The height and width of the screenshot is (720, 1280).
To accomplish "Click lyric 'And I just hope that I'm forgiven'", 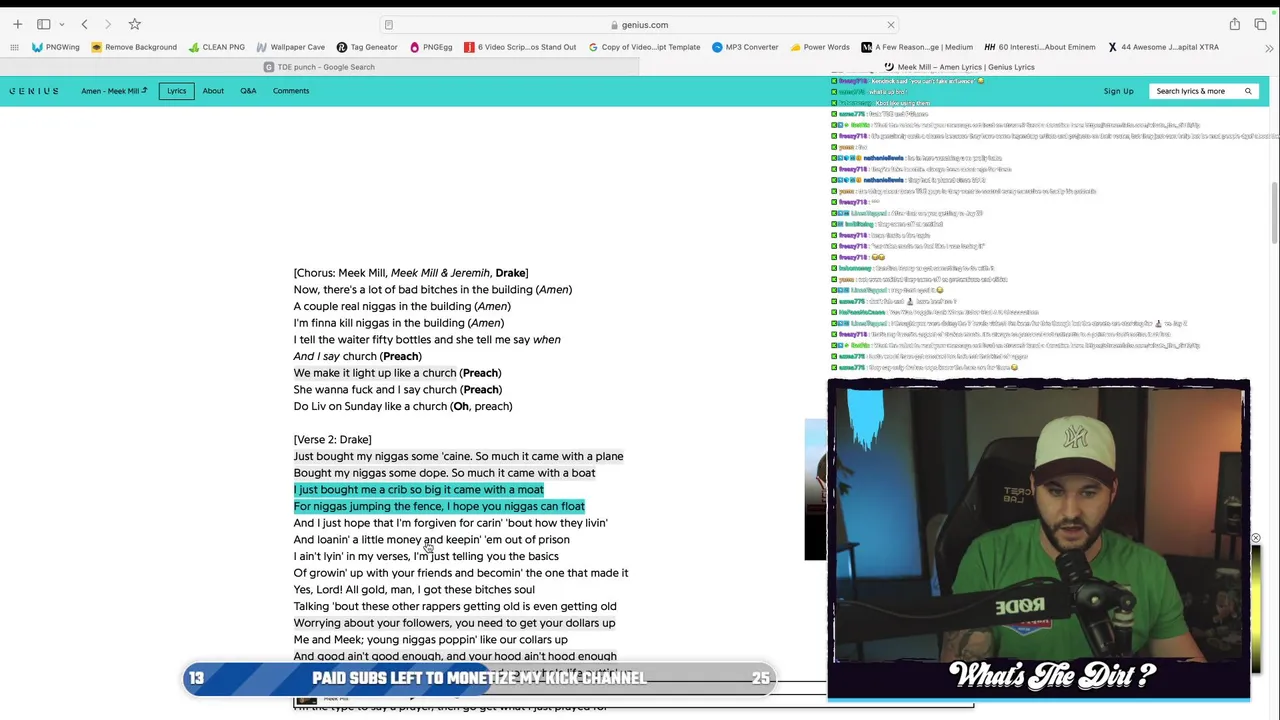I will [450, 523].
